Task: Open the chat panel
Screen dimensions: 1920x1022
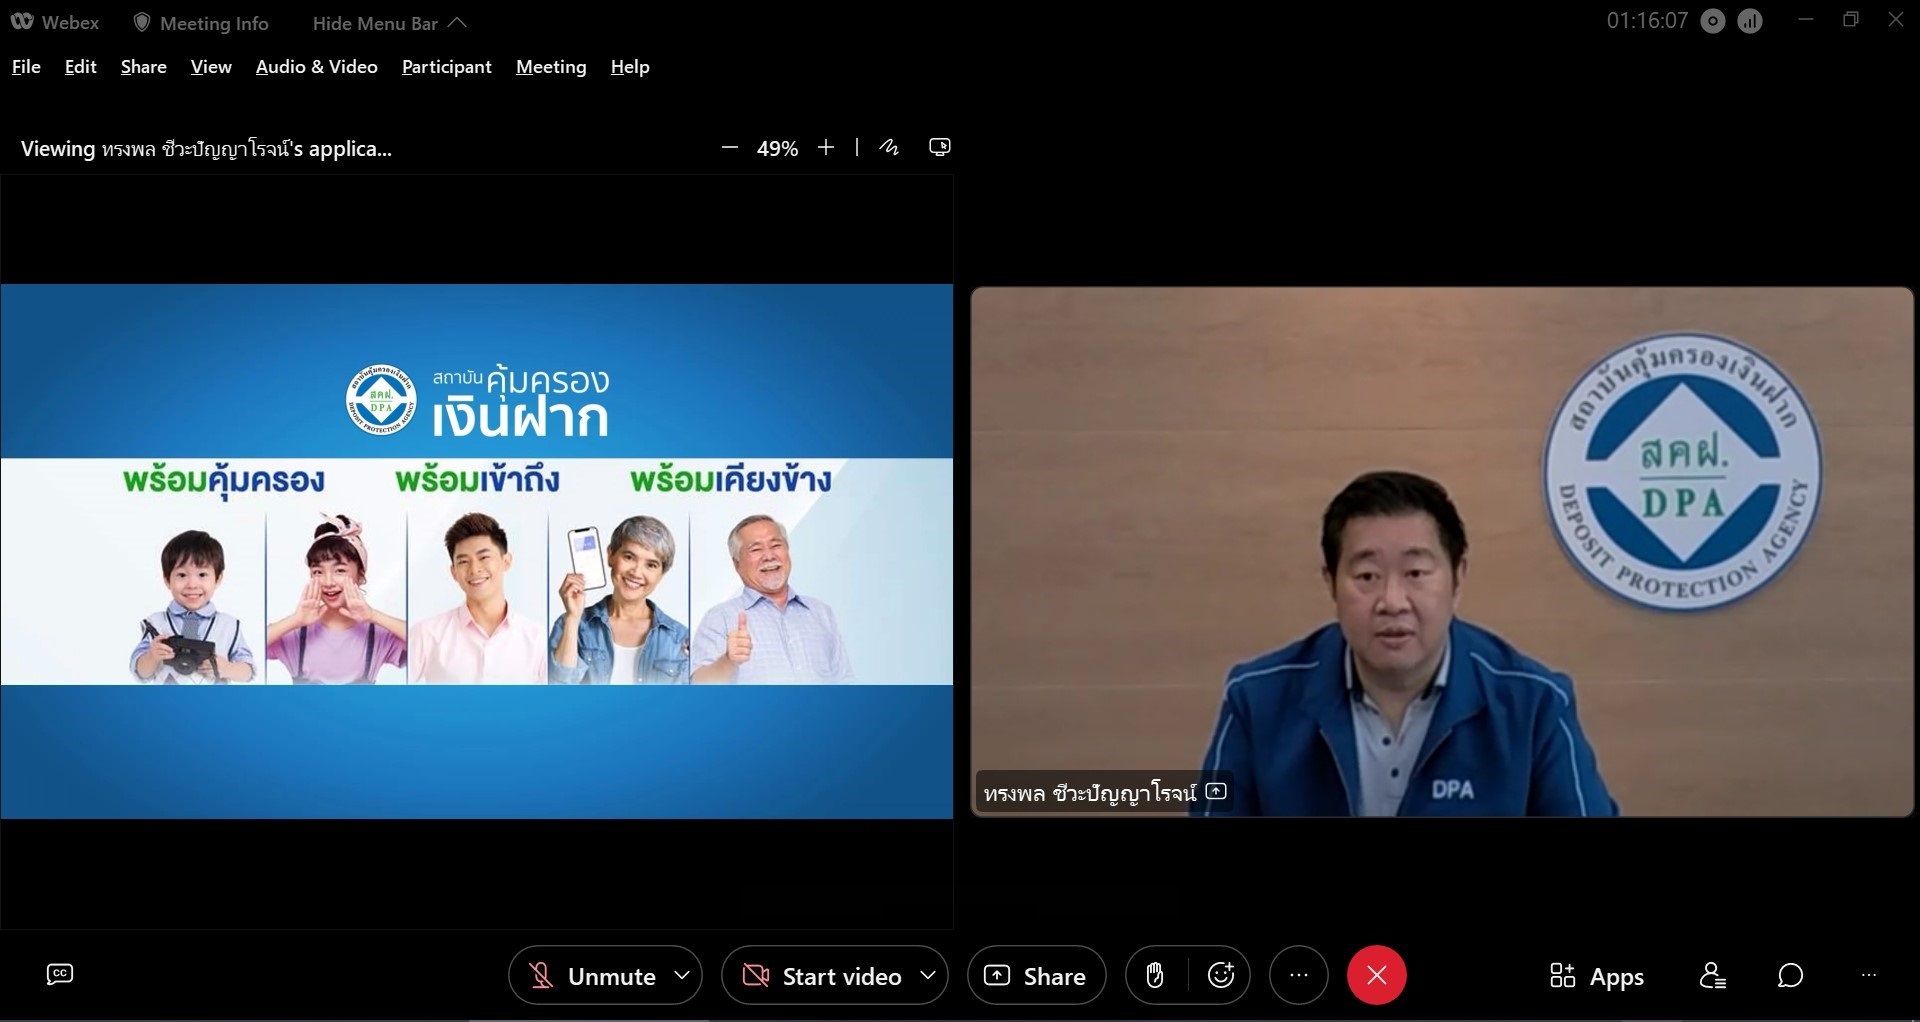Action: tap(1791, 975)
